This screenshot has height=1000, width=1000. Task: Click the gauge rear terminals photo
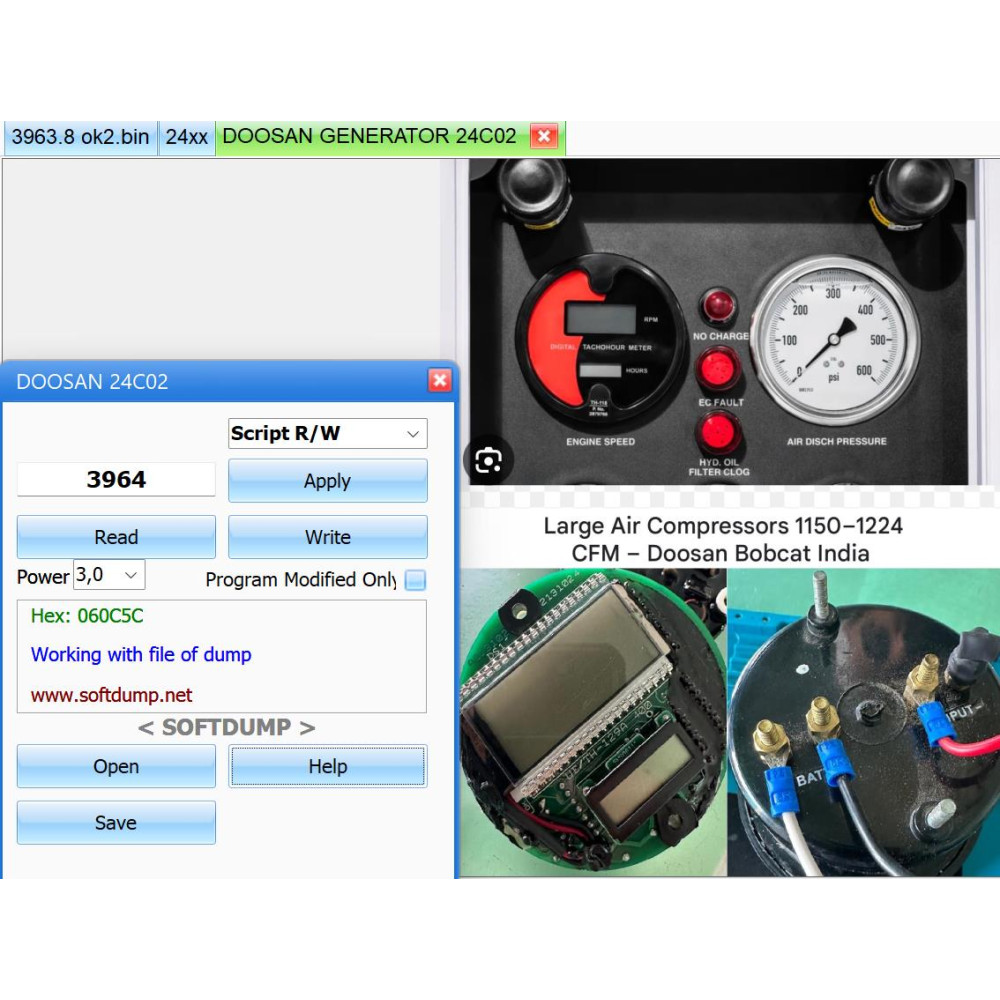click(x=864, y=722)
